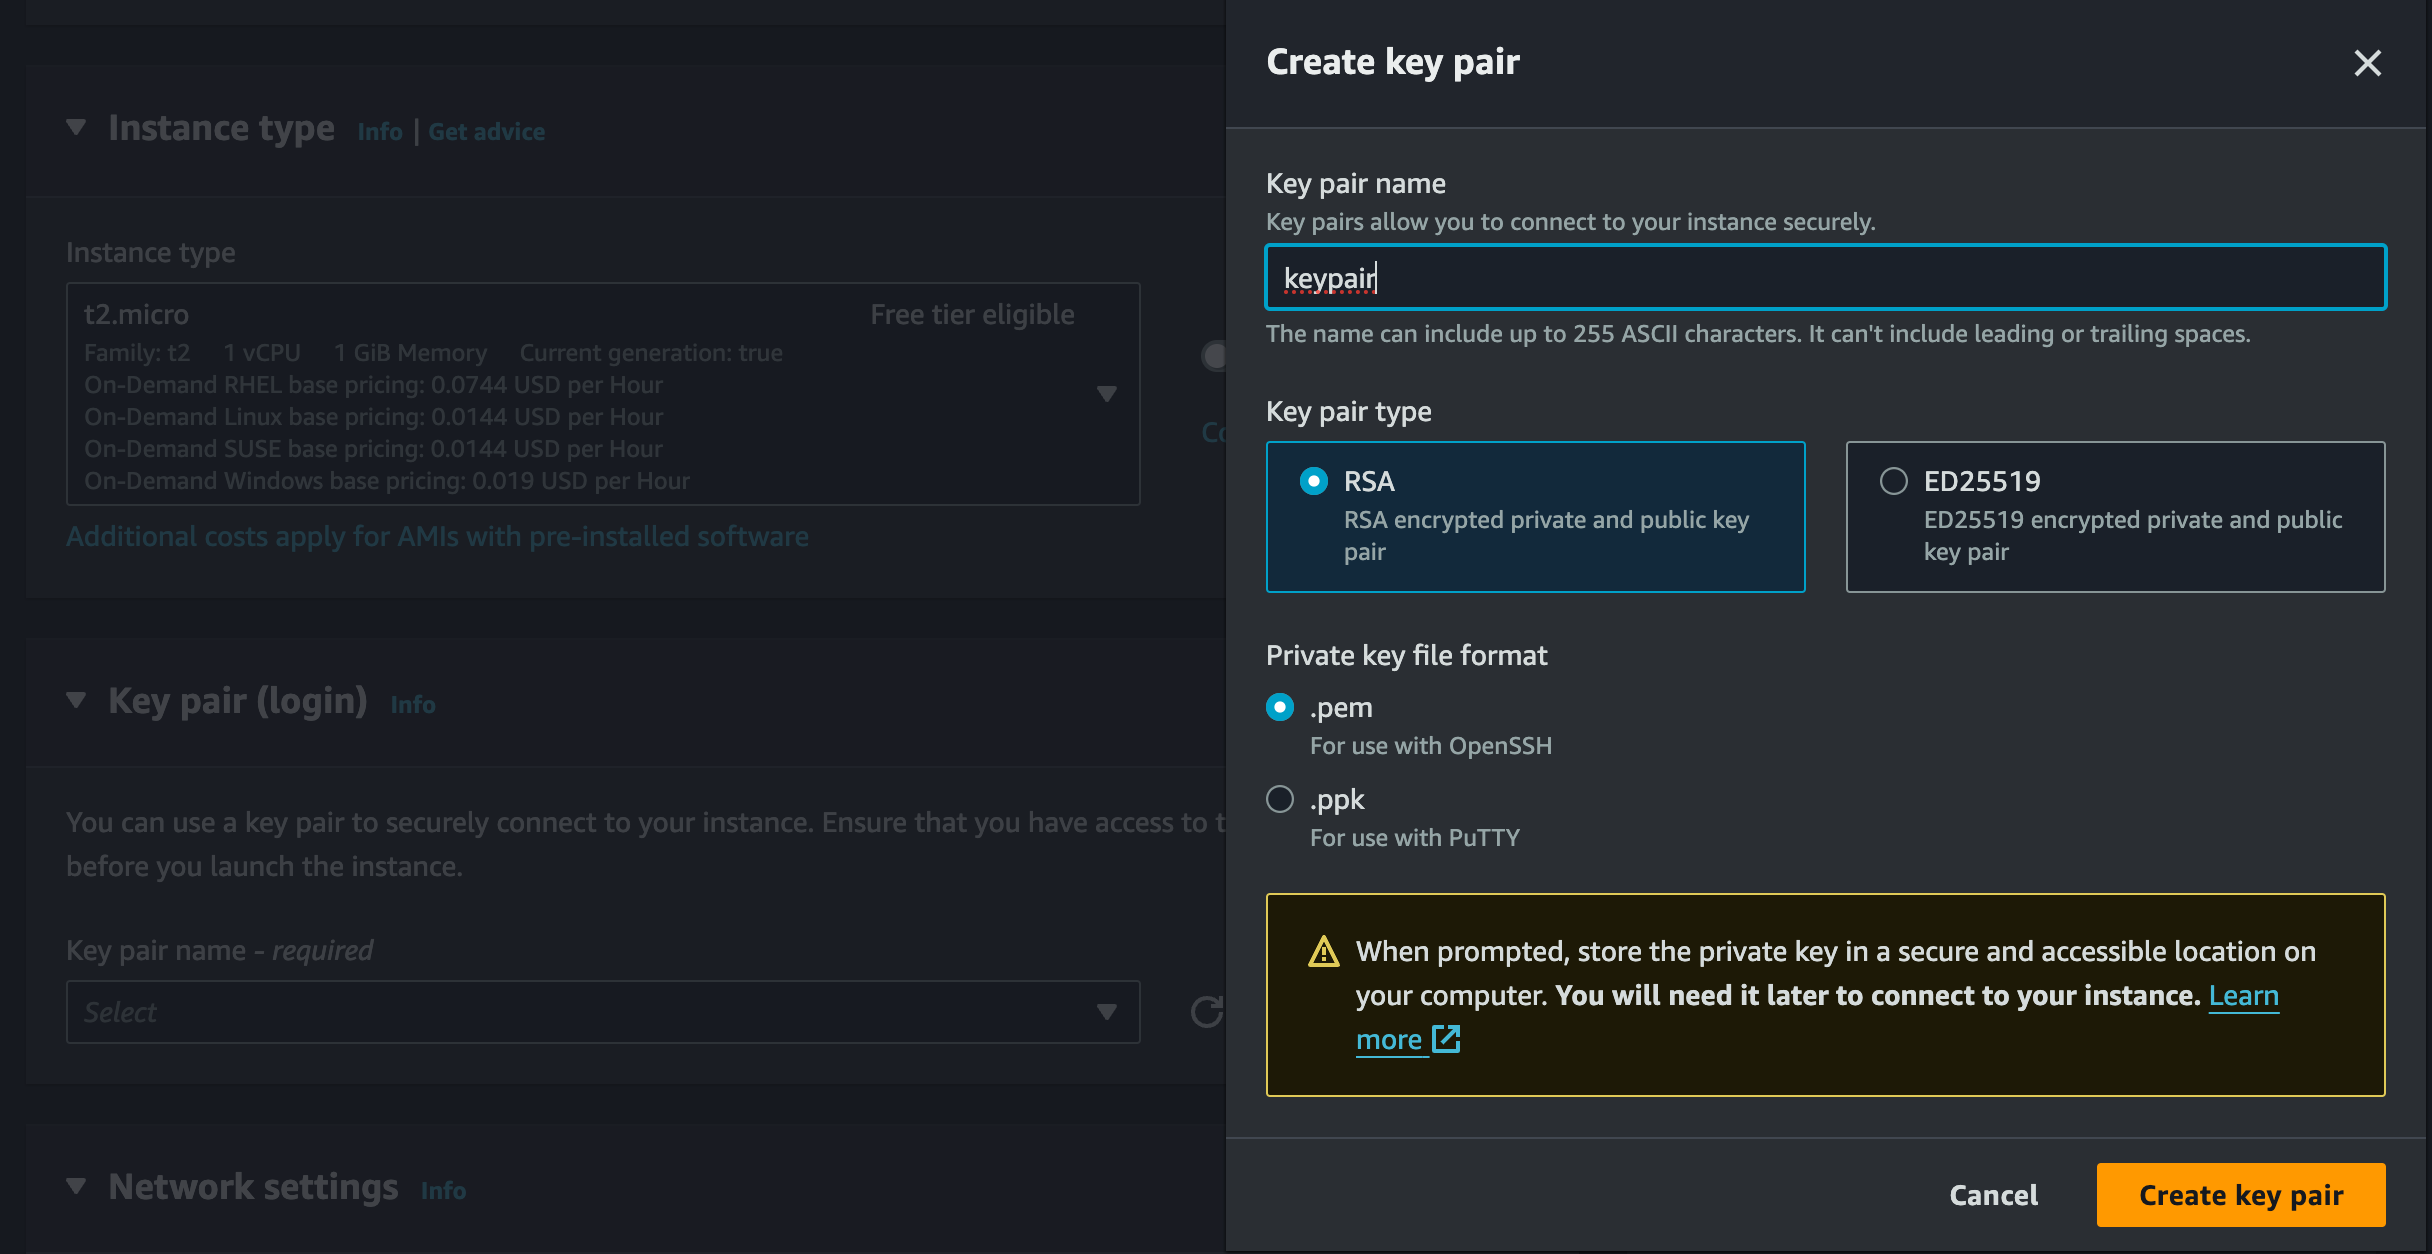Image resolution: width=2432 pixels, height=1254 pixels.
Task: Click refresh icon beside key pair select
Action: click(1207, 1012)
